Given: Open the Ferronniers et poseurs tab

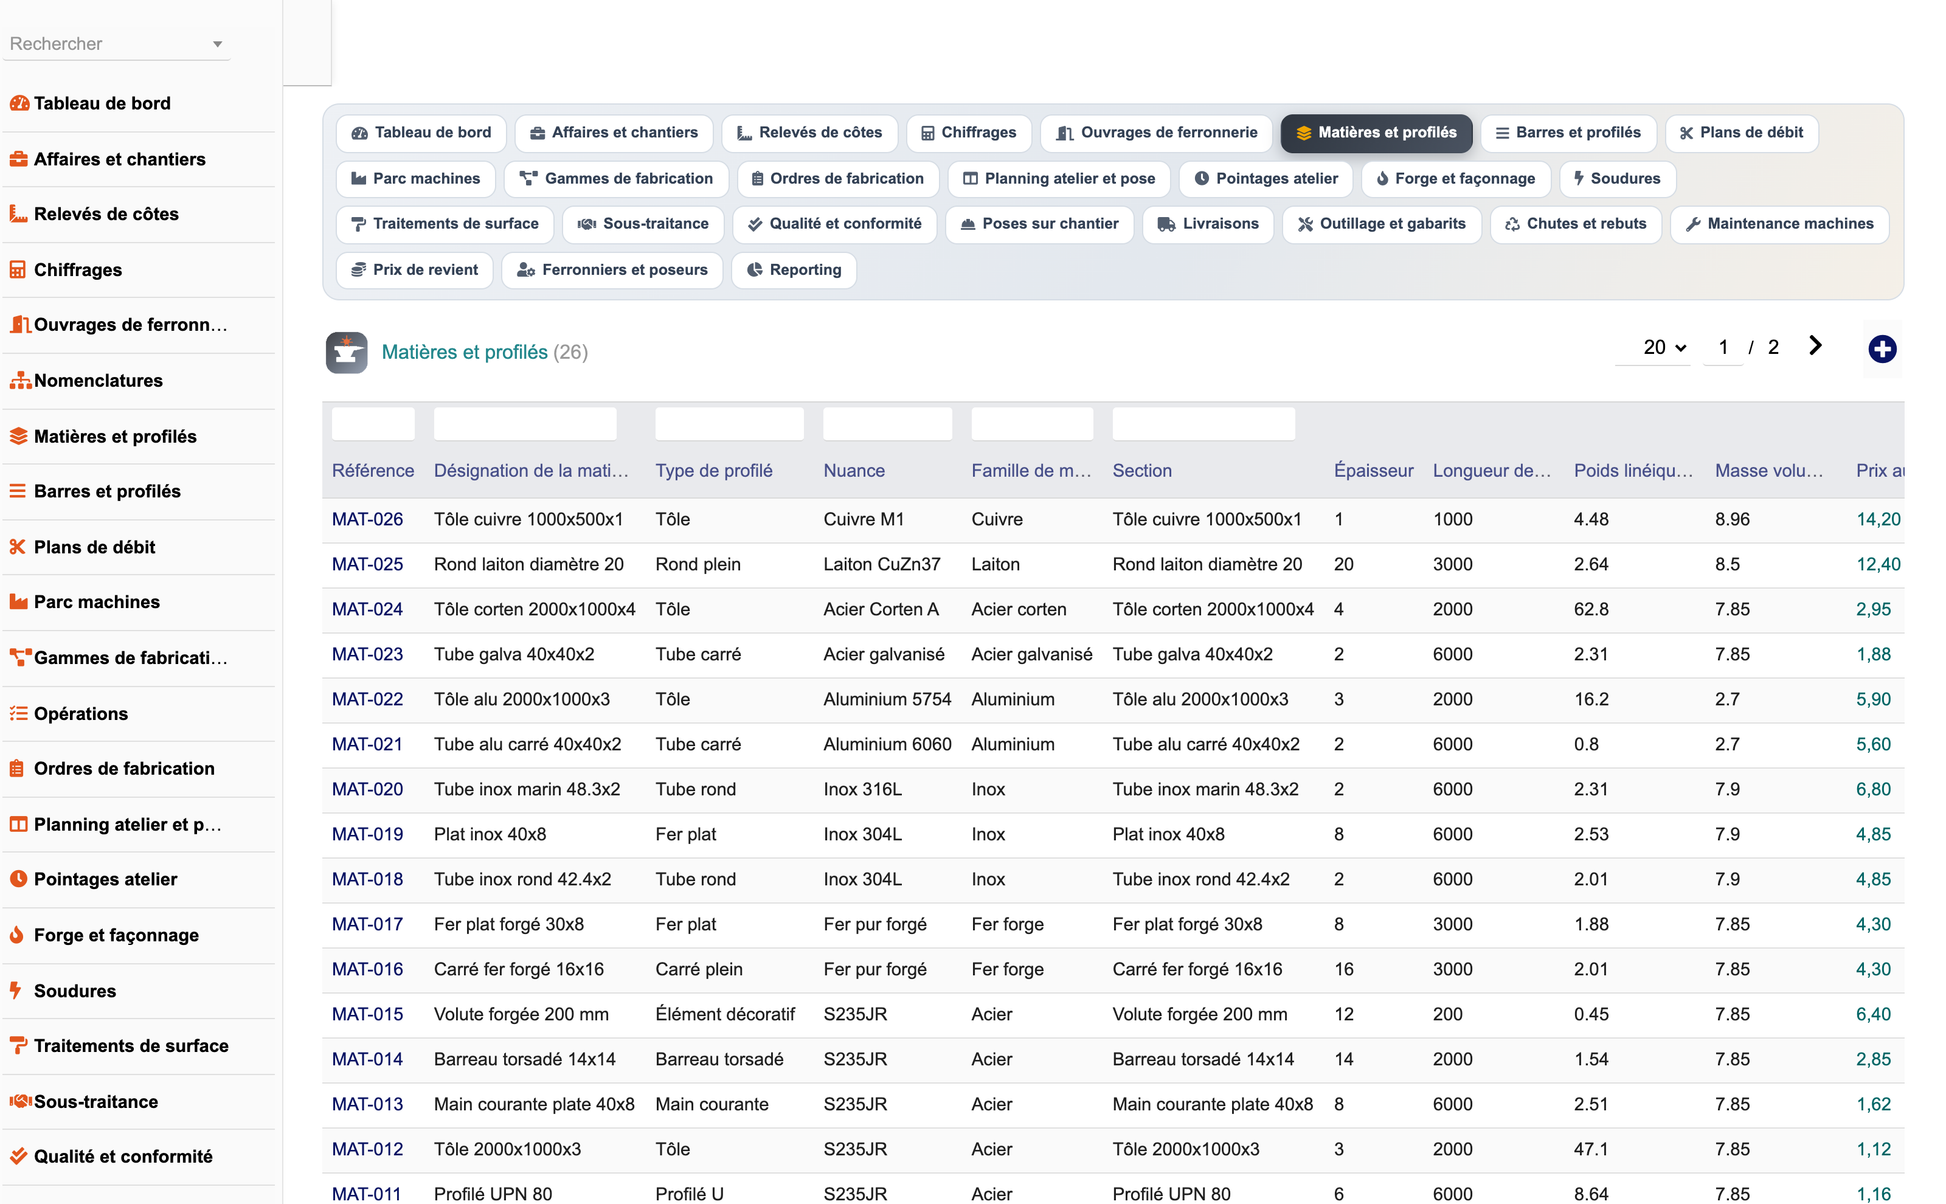Looking at the screenshot, I should 612,270.
